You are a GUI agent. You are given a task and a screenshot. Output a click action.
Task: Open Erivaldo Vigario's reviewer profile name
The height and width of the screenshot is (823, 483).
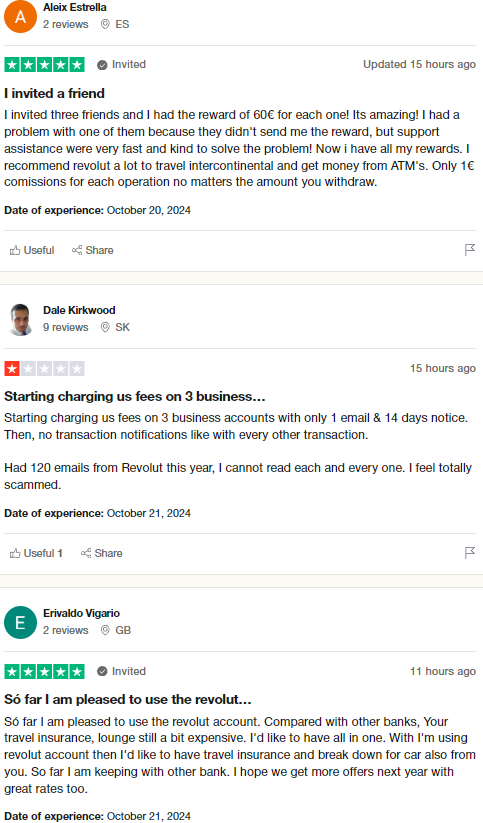pyautogui.click(x=81, y=613)
